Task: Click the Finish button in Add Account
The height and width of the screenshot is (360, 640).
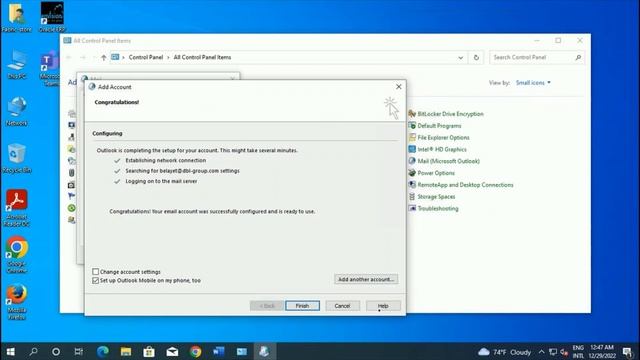Action: point(302,306)
